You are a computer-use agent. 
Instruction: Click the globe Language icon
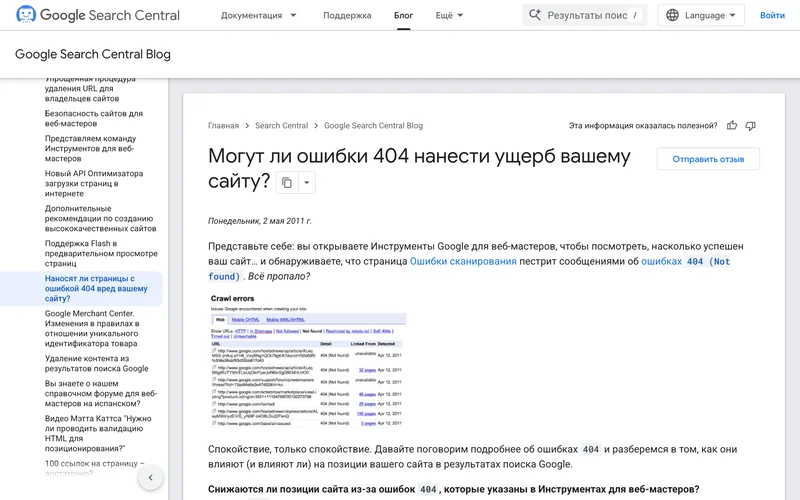point(672,15)
